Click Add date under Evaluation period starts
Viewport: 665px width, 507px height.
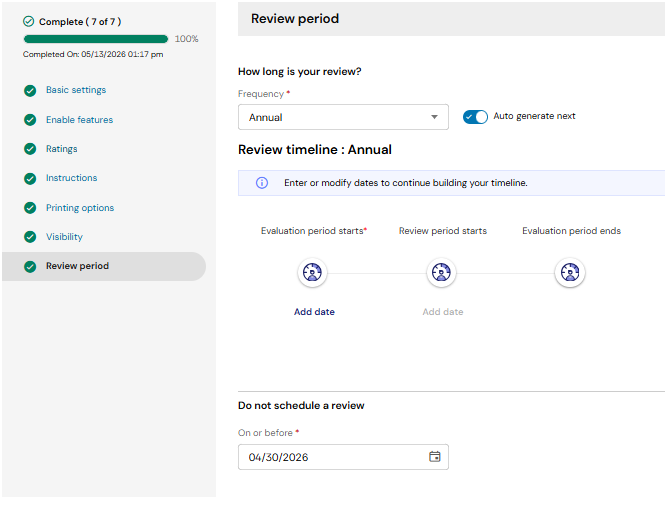(x=314, y=312)
